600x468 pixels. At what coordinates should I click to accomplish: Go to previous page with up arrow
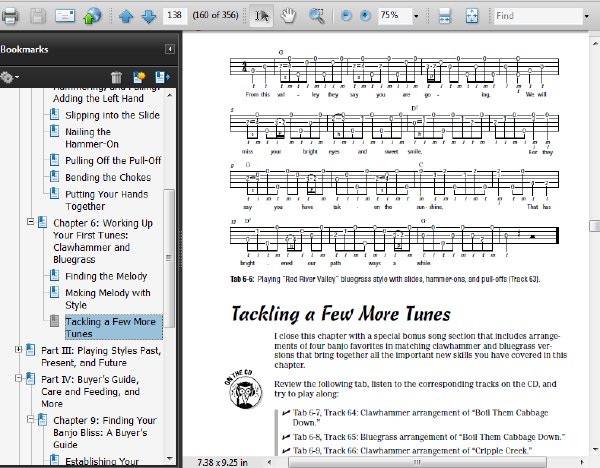(126, 16)
